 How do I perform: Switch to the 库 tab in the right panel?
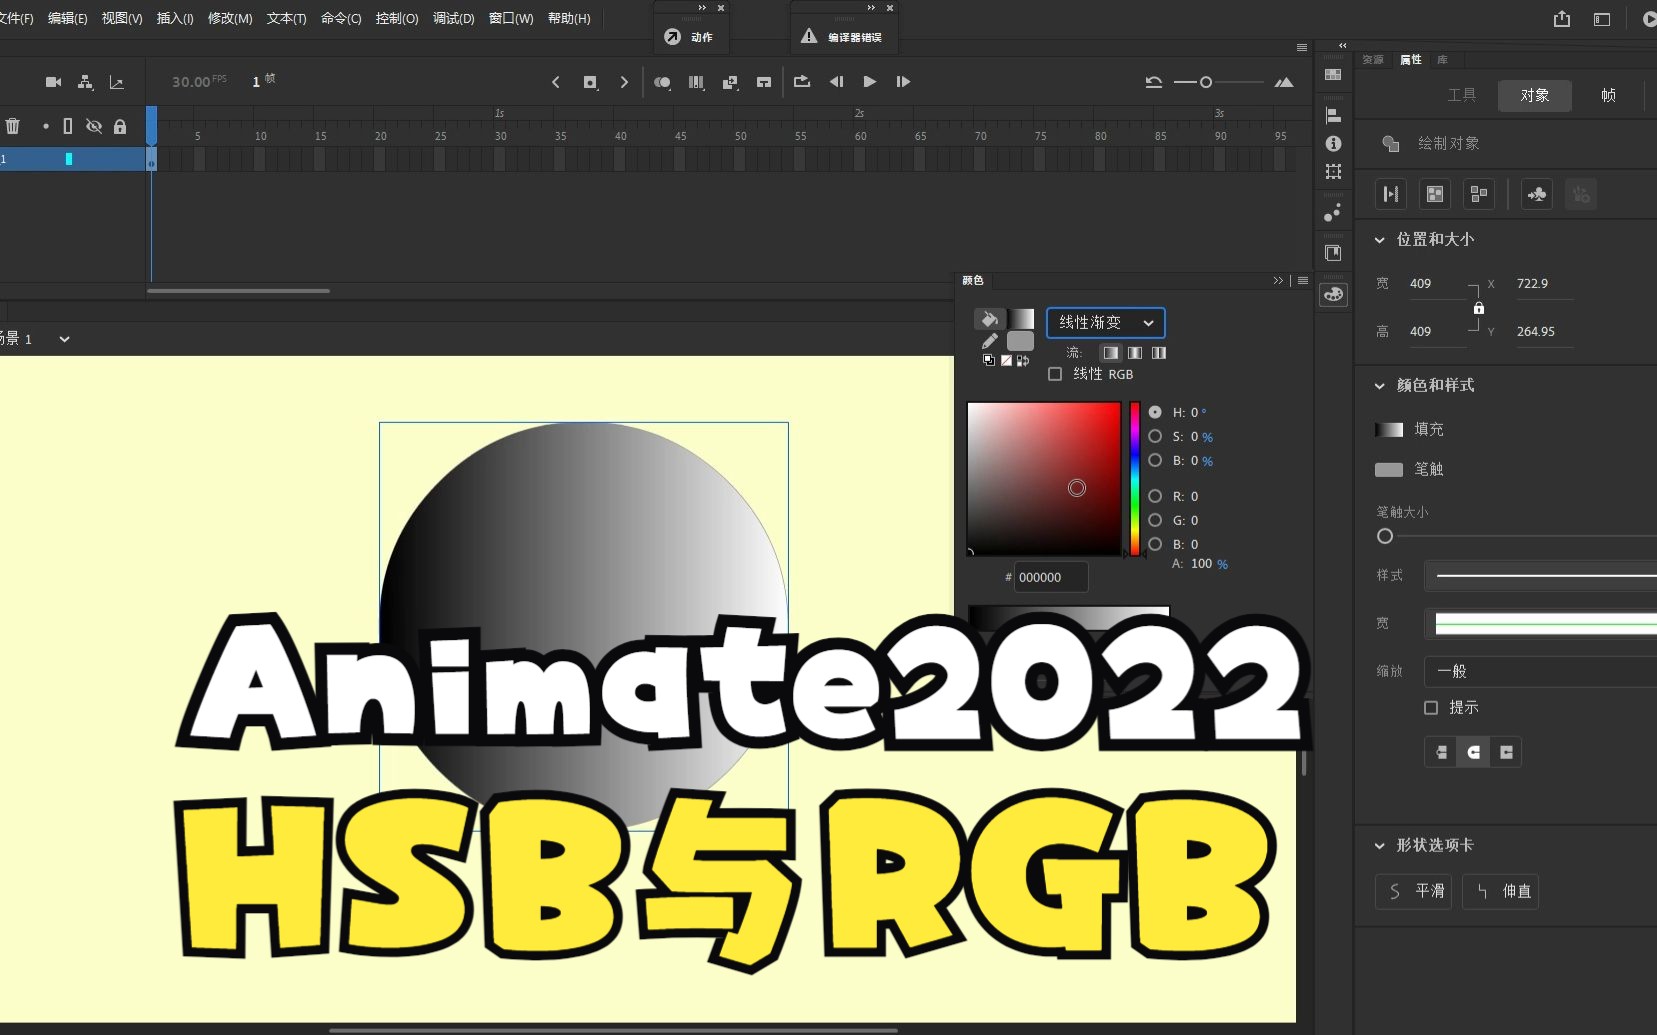[x=1441, y=60]
